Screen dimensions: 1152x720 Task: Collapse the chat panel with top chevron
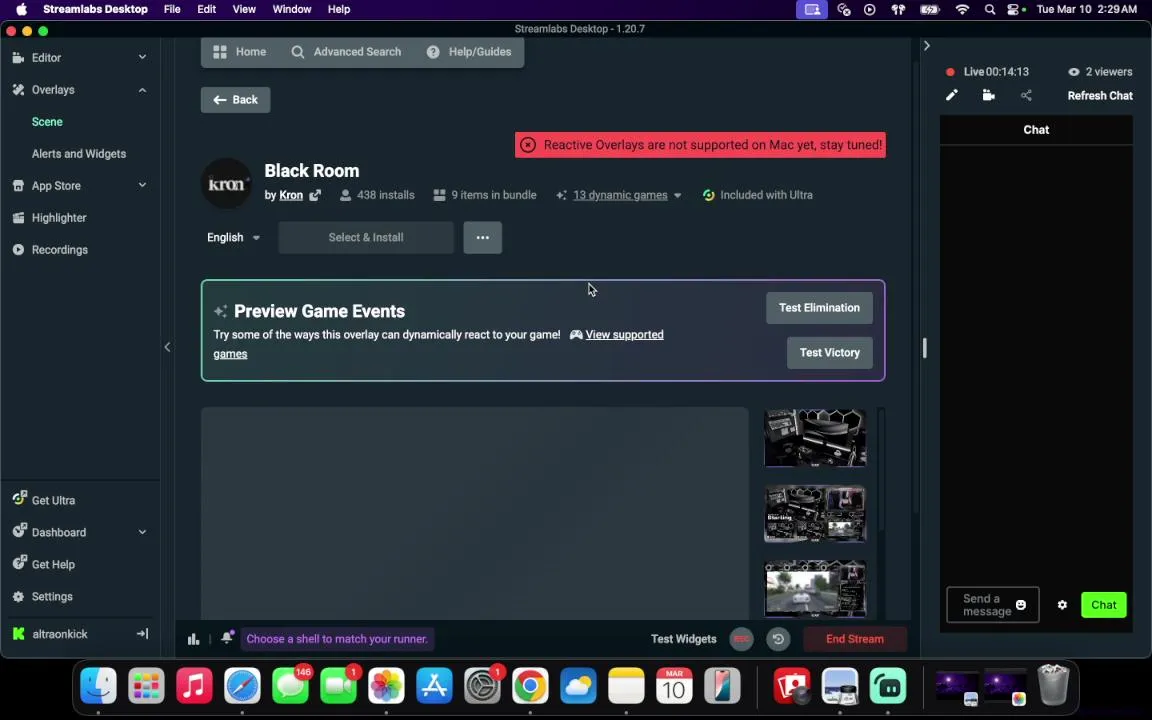(926, 46)
